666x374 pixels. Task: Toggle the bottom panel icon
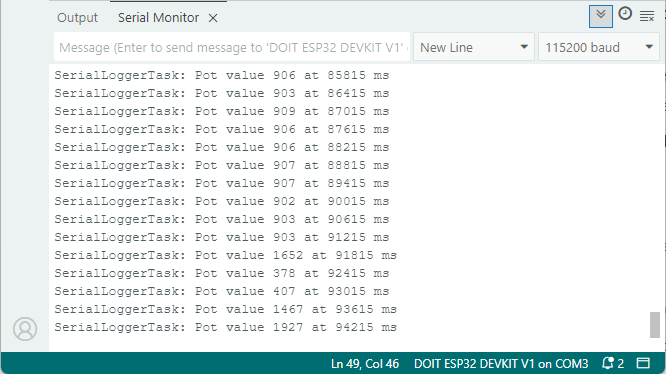click(643, 363)
